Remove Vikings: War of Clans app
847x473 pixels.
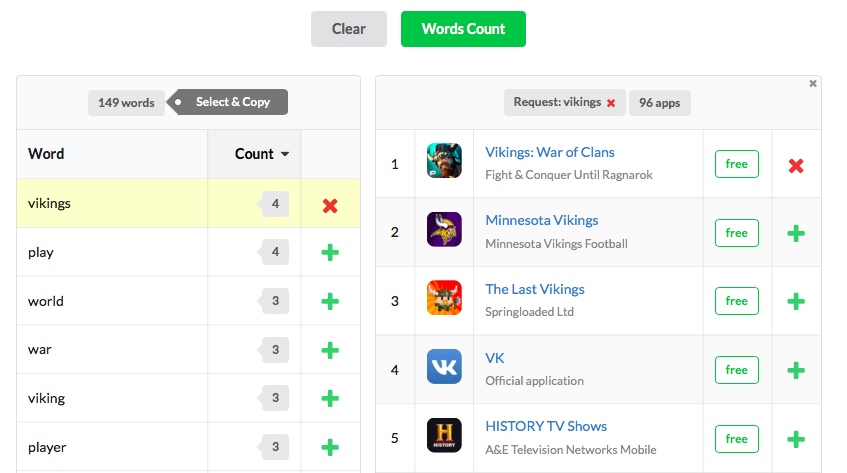click(x=796, y=165)
